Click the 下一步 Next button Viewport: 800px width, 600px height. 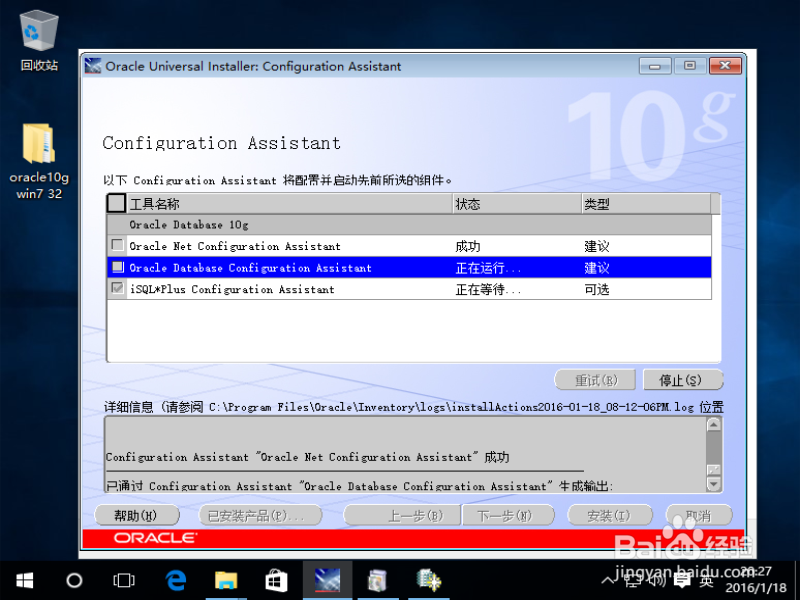click(x=507, y=515)
